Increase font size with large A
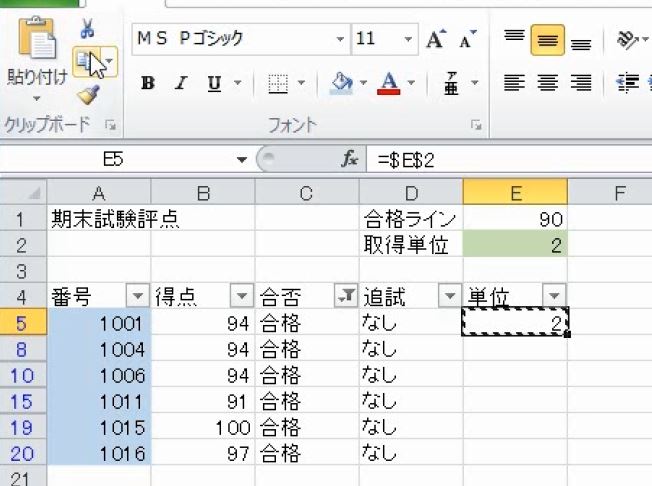This screenshot has width=652, height=486. (436, 39)
